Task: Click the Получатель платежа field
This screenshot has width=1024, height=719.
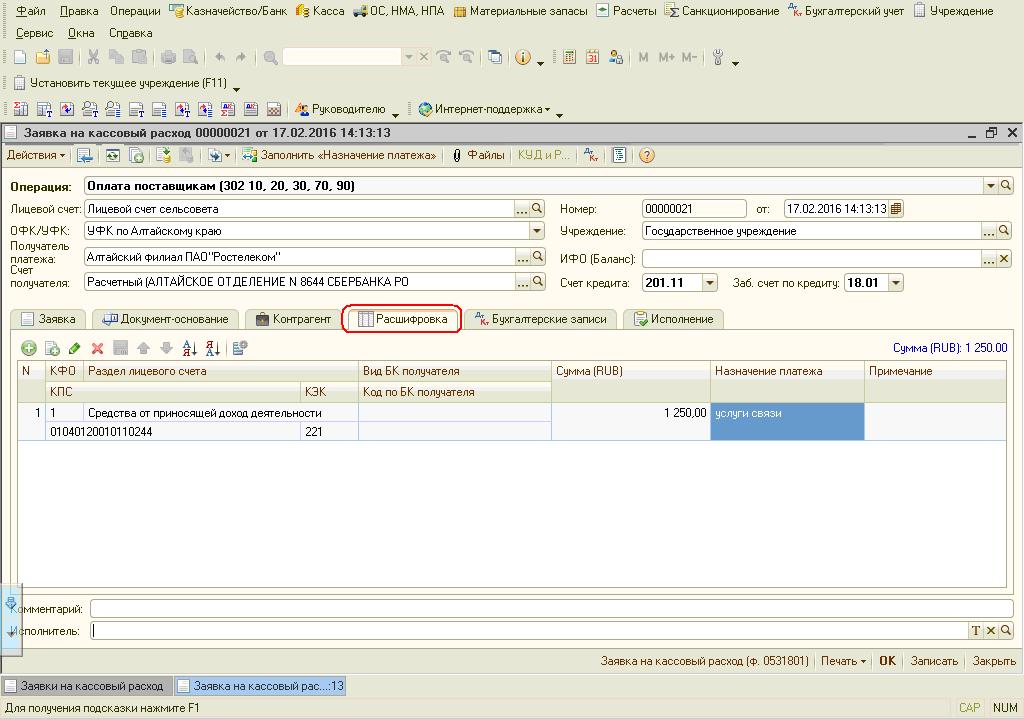Action: pyautogui.click(x=300, y=257)
